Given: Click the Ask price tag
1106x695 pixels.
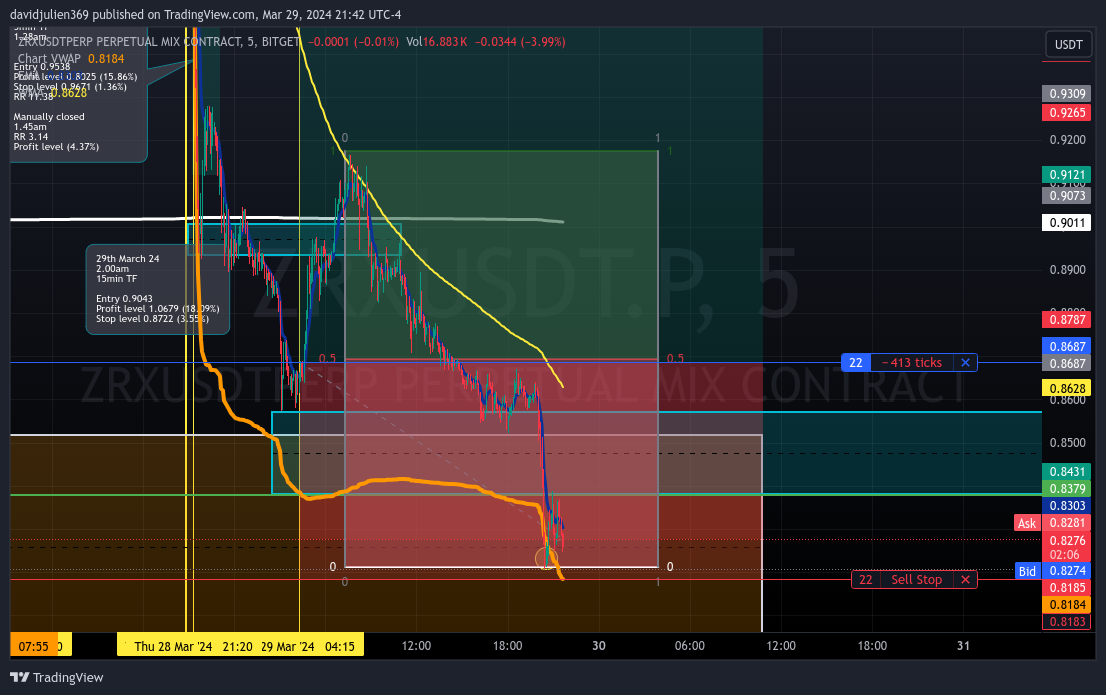Looking at the screenshot, I should pyautogui.click(x=1027, y=523).
